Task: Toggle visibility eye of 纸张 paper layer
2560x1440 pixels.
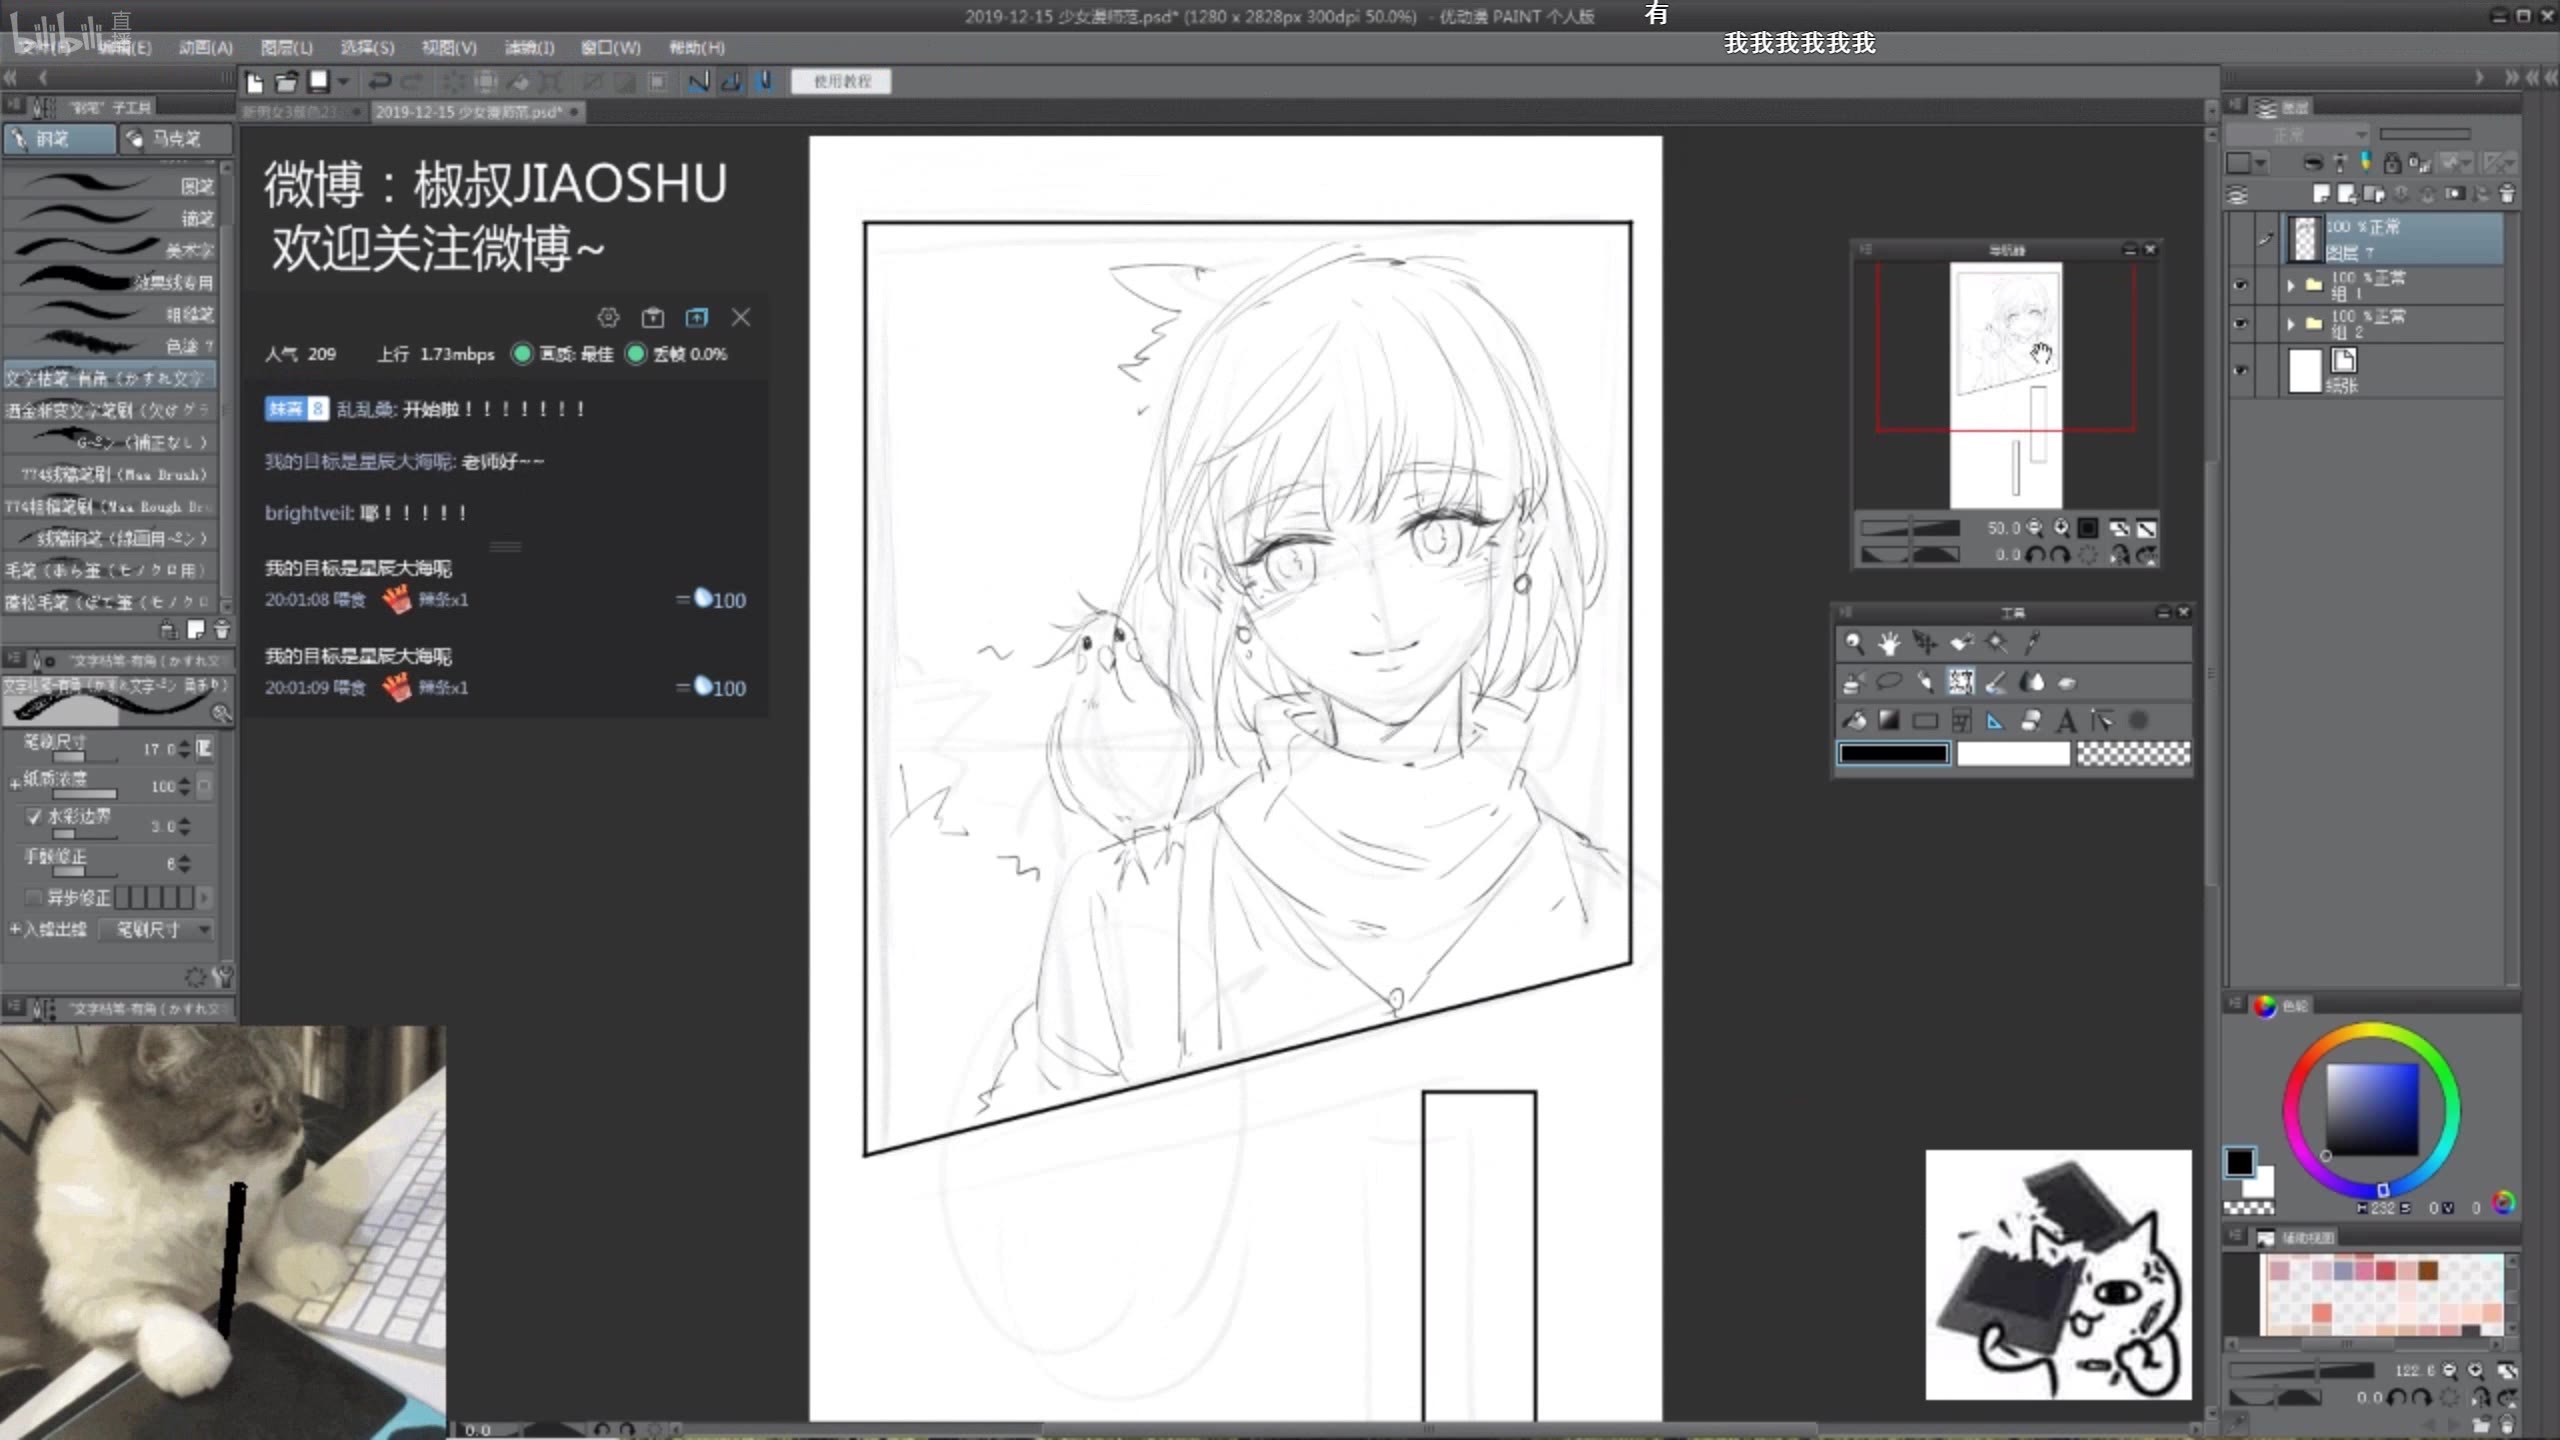Action: [x=2240, y=370]
